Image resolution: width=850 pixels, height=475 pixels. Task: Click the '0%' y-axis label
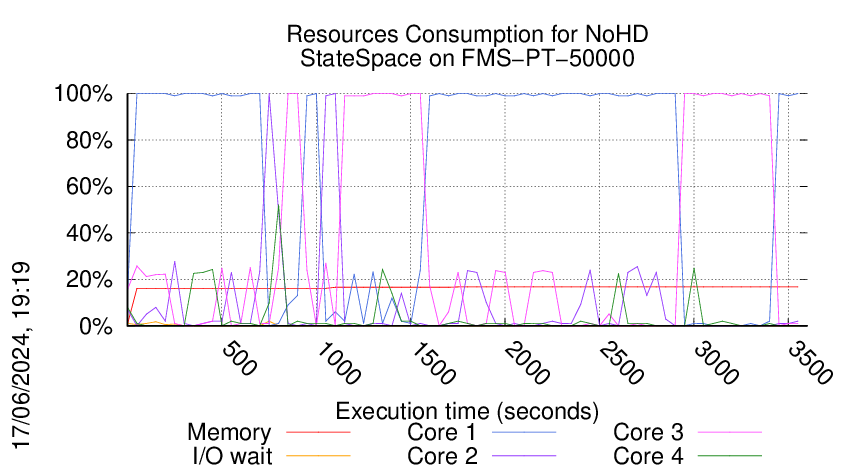click(96, 326)
